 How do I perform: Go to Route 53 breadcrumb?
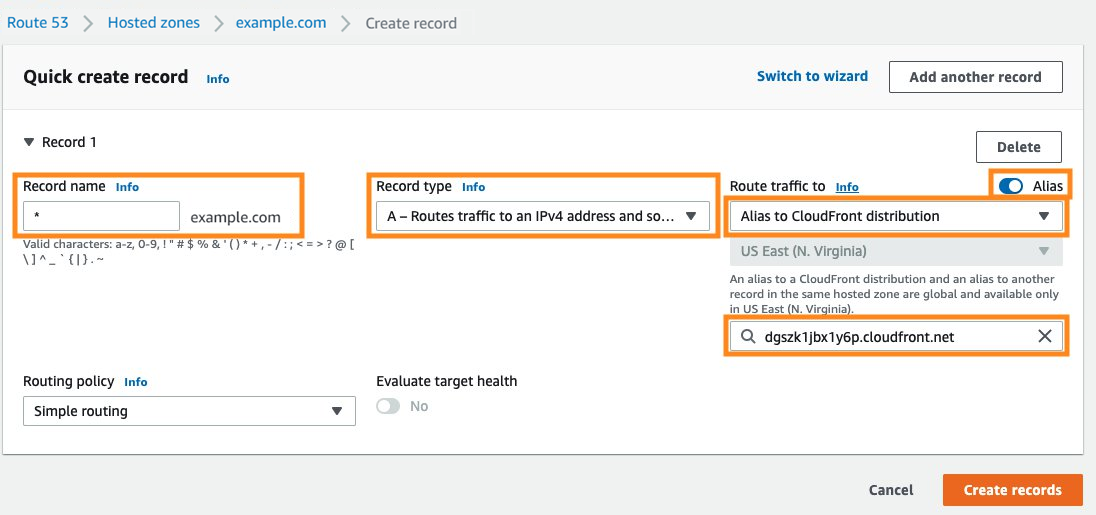click(x=38, y=22)
